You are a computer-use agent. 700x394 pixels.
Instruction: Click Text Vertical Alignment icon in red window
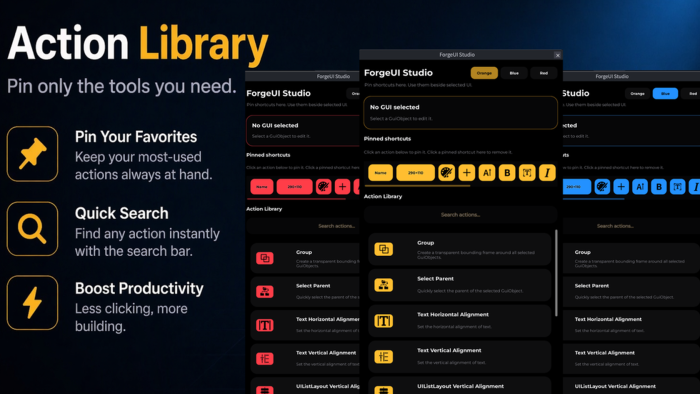(x=265, y=359)
